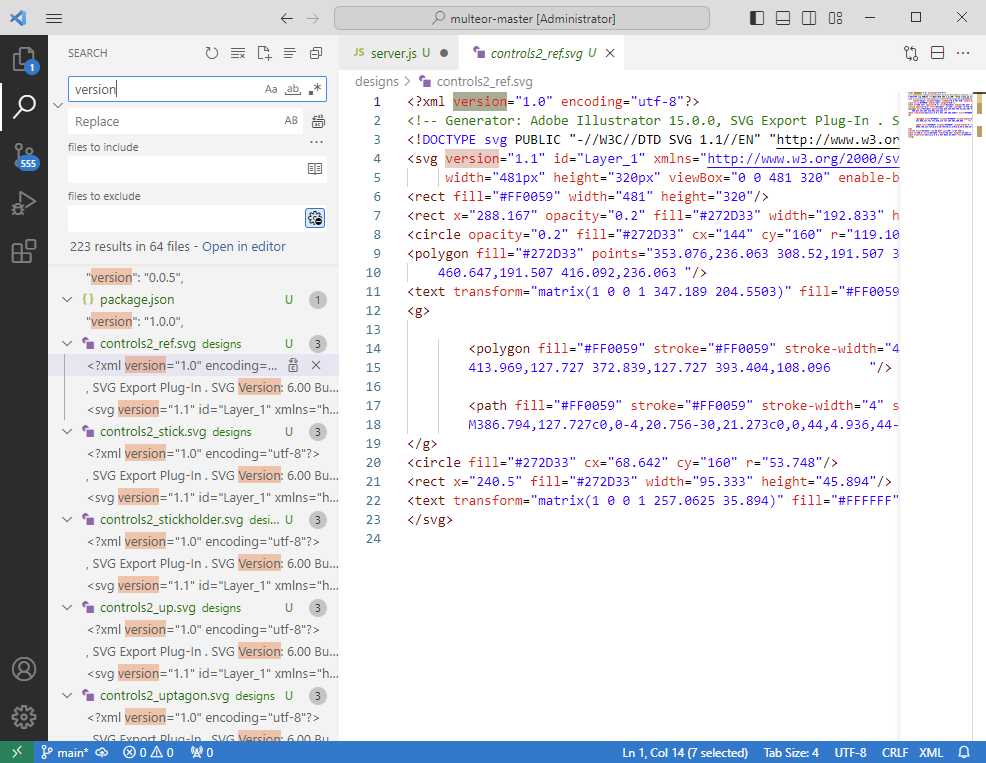The image size is (986, 763).
Task: Toggle the Replace field chevron beside the search box
Action: click(x=58, y=105)
